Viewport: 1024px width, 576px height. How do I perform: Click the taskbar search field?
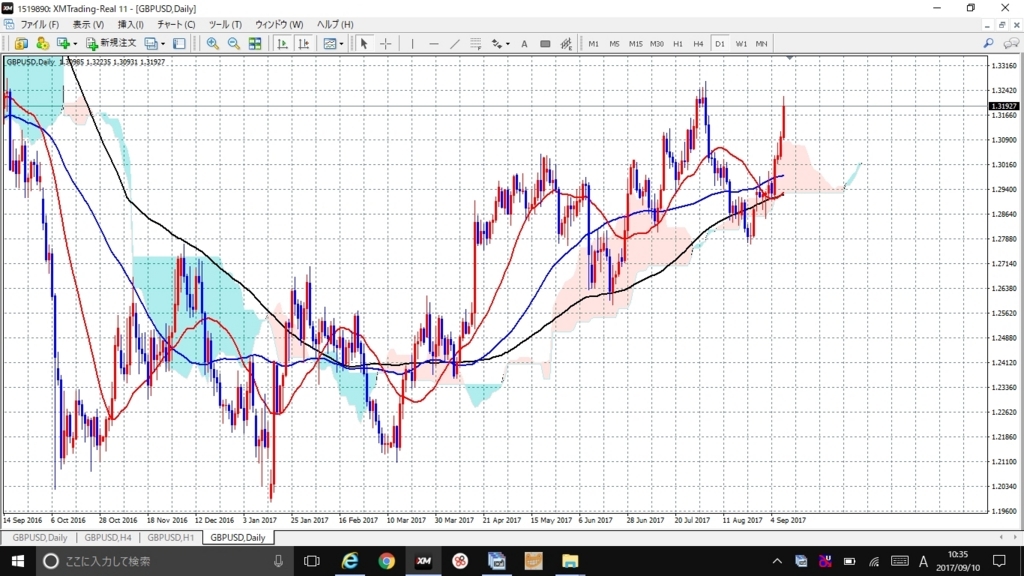tap(163, 561)
